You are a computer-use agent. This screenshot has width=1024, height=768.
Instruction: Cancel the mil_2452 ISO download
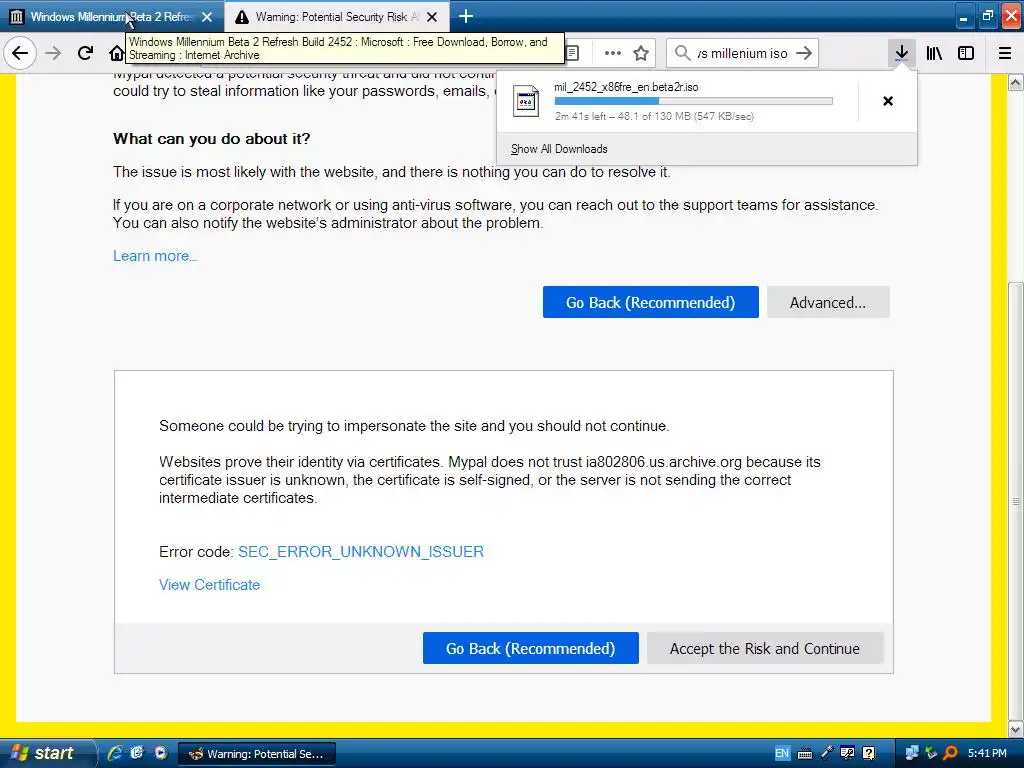click(x=888, y=101)
